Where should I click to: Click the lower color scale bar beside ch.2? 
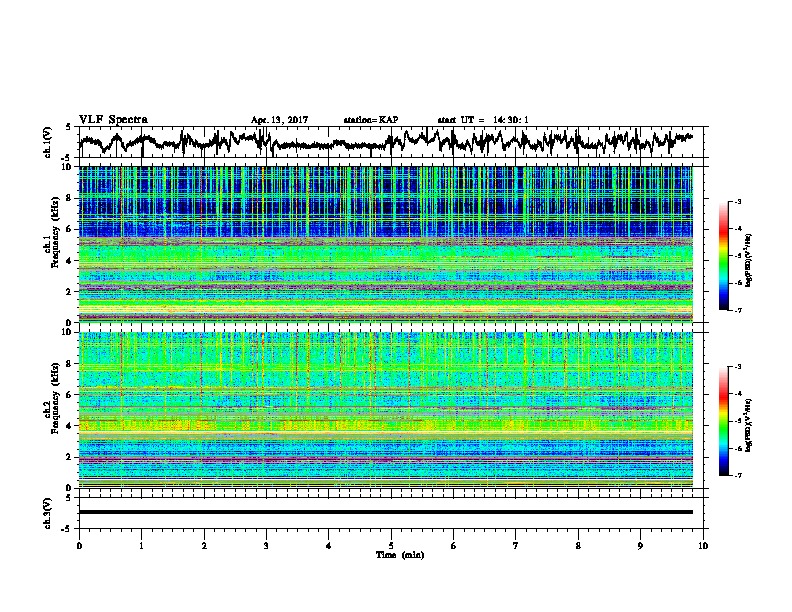pyautogui.click(x=723, y=421)
